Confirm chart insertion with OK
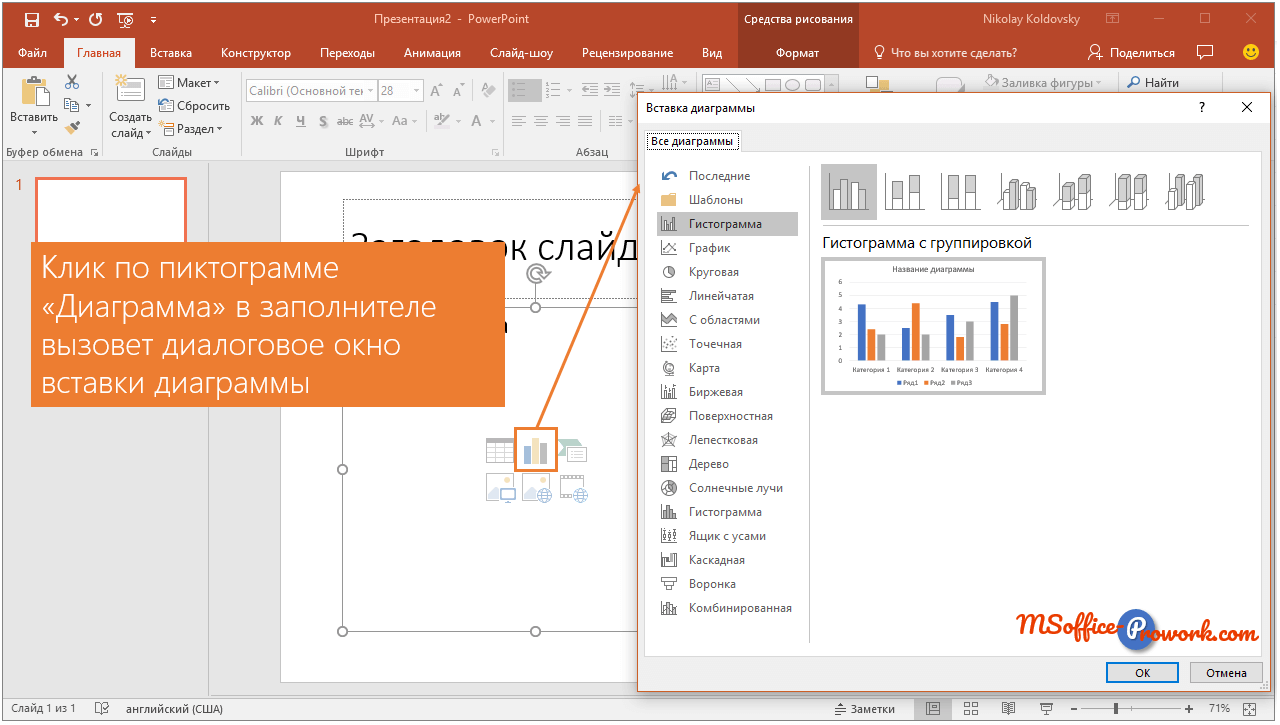Viewport: 1280px width, 725px height. click(1143, 673)
